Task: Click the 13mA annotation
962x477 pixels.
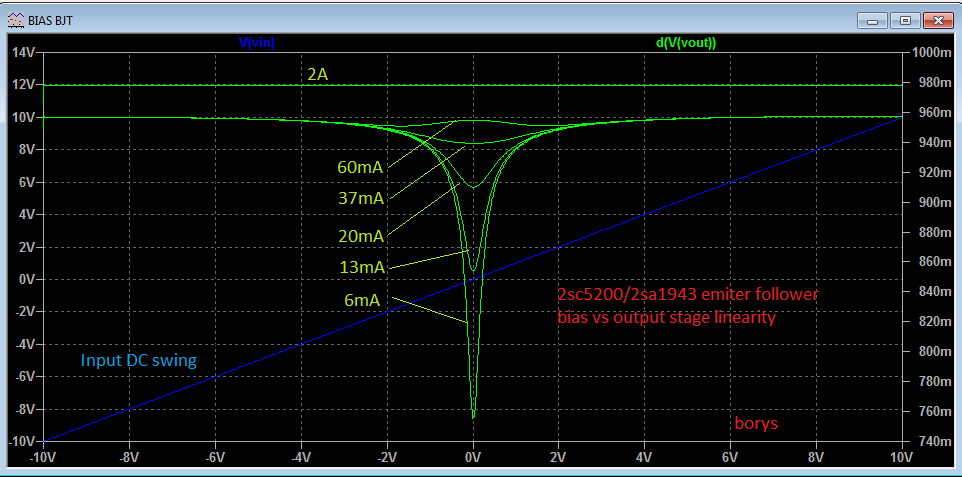Action: coord(363,268)
